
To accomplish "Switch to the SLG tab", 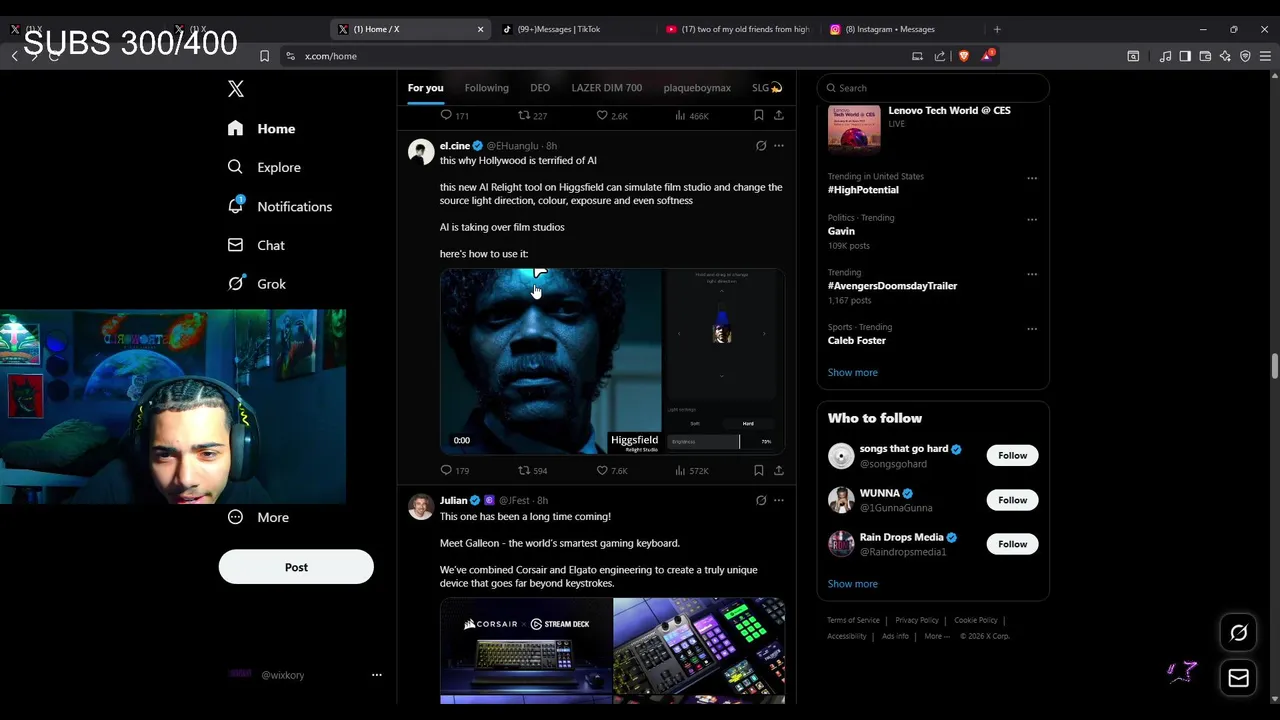I will point(767,88).
